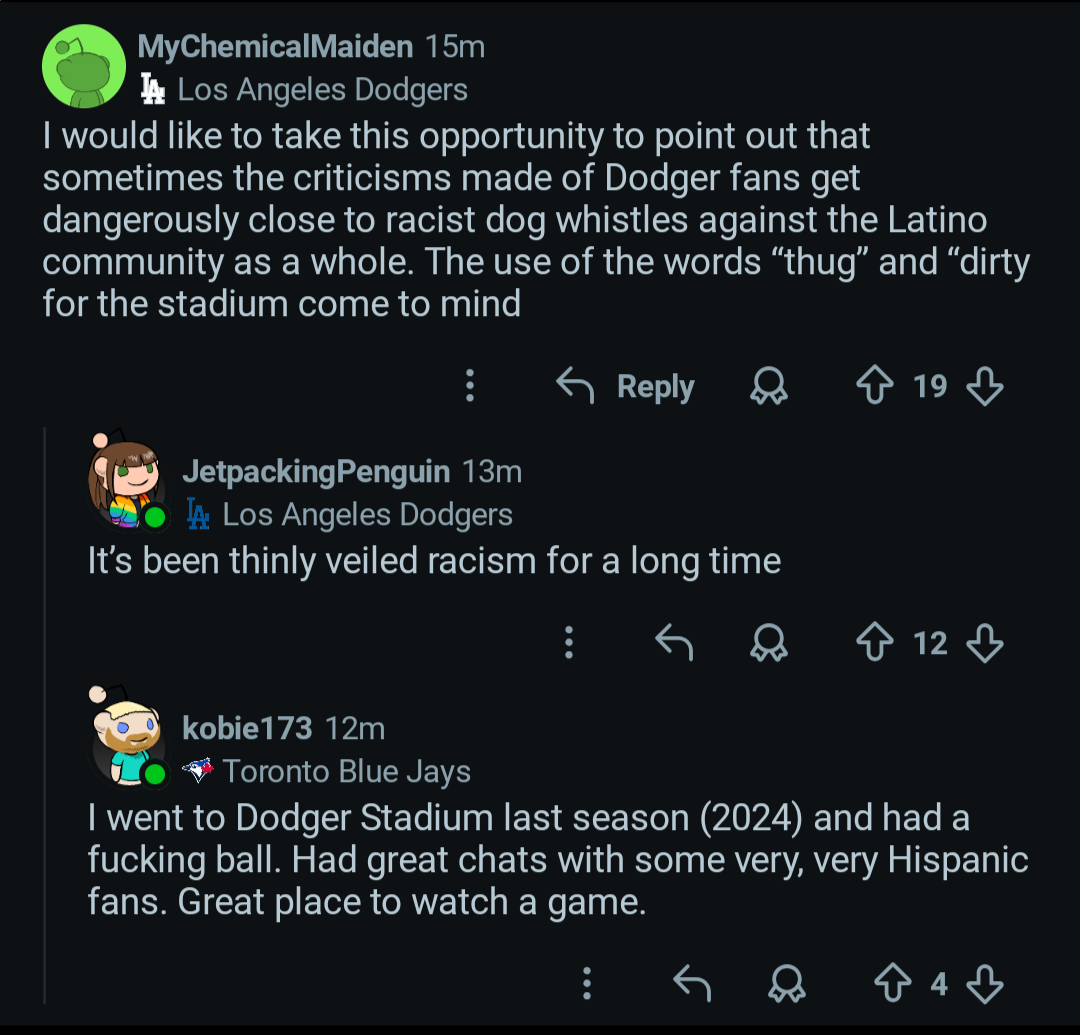The width and height of the screenshot is (1080, 1035).
Task: Open three-dot menu on kobie173's comment
Action: click(587, 984)
